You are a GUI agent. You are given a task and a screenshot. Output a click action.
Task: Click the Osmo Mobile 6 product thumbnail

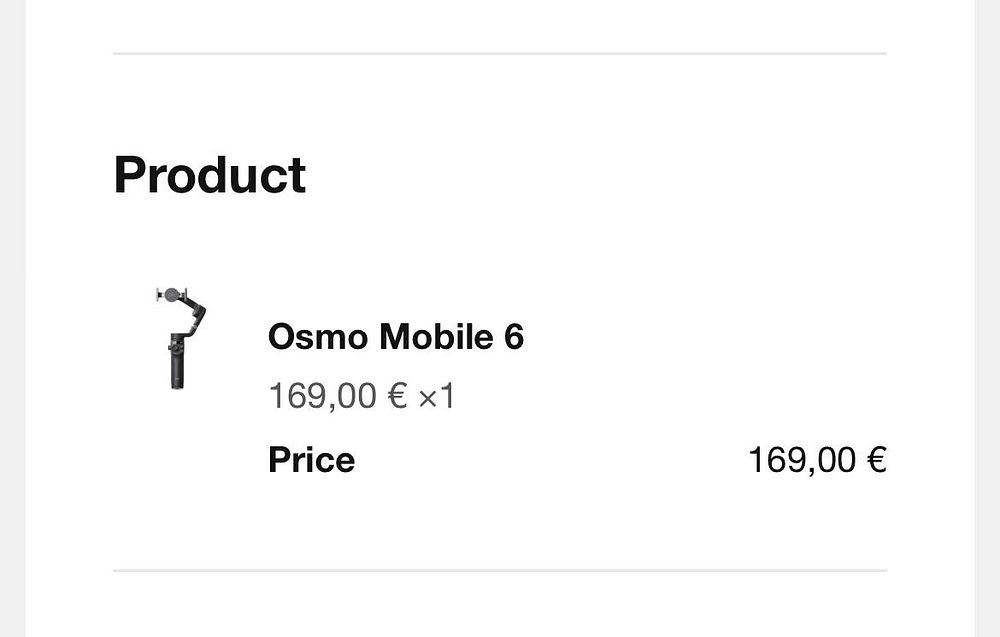click(181, 337)
